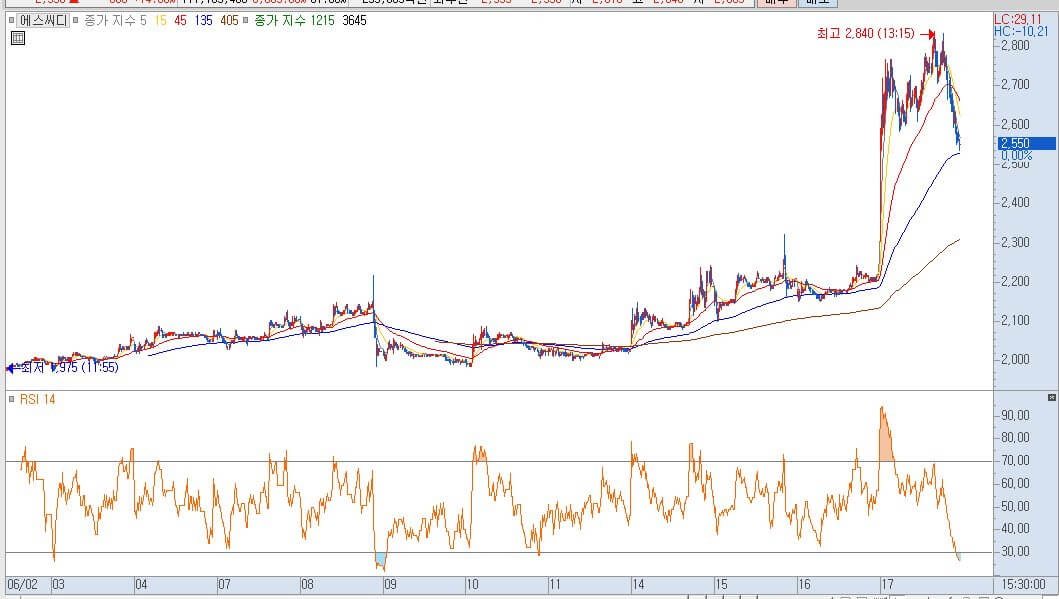Click the 15:30:00 time display
The width and height of the screenshot is (1059, 599).
click(x=1023, y=584)
